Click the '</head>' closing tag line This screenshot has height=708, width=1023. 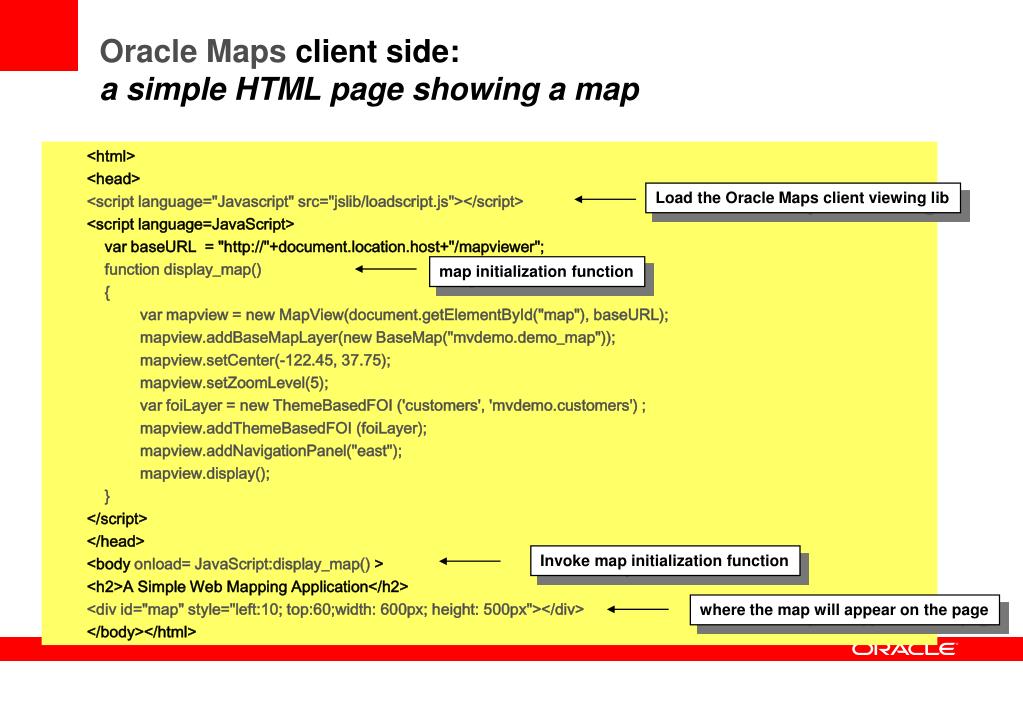coord(115,542)
